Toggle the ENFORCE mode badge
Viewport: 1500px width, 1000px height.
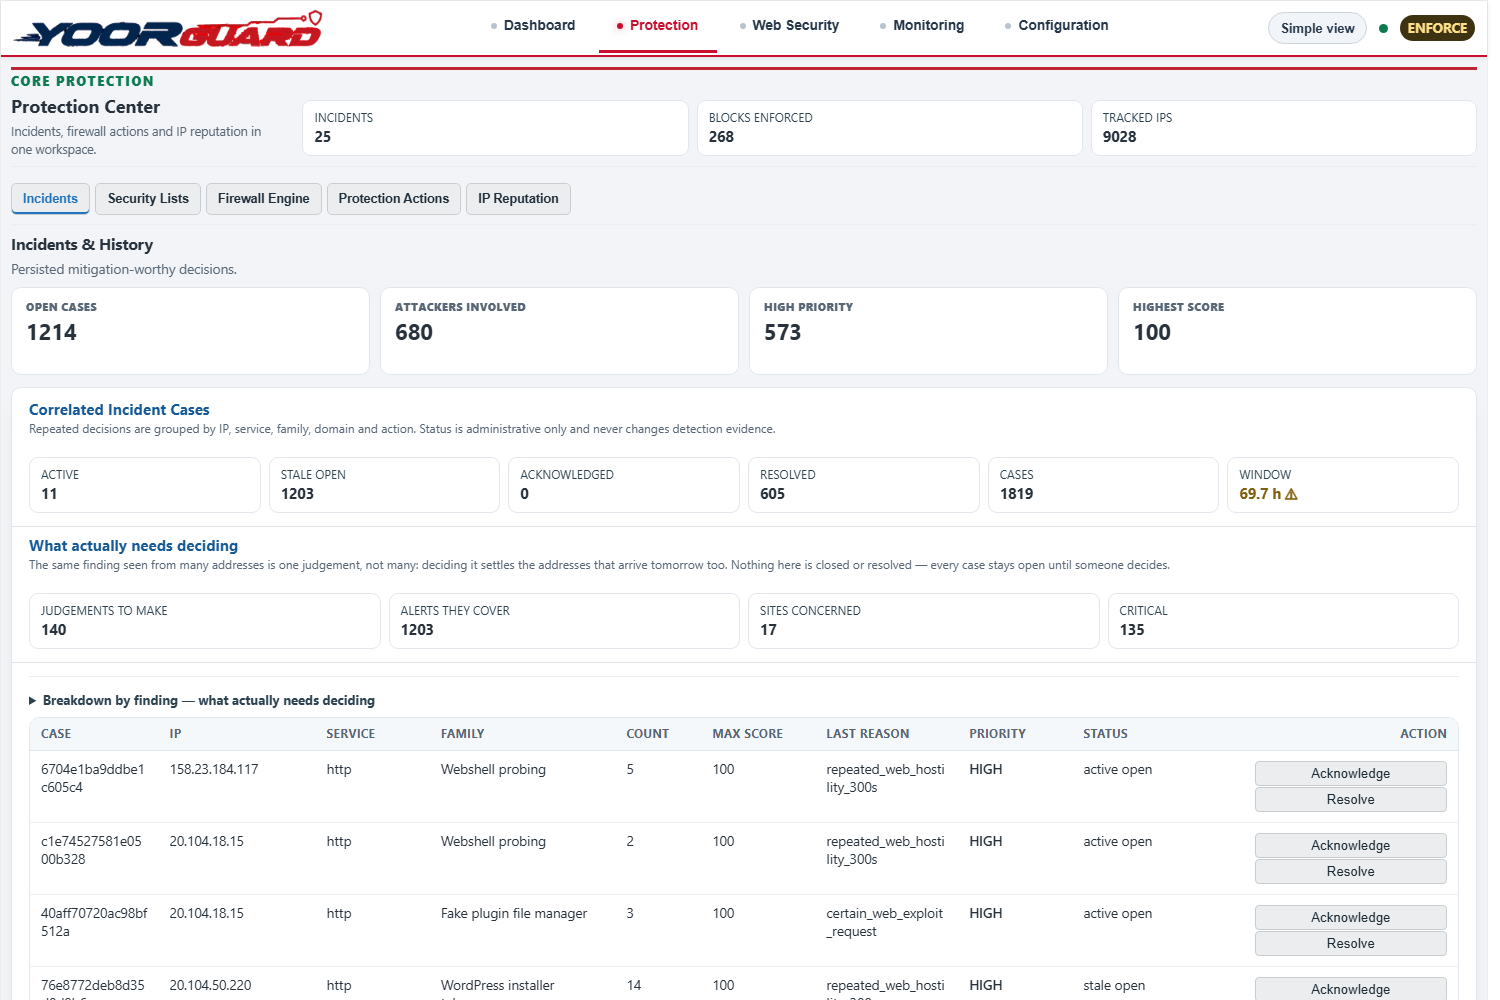(x=1437, y=28)
